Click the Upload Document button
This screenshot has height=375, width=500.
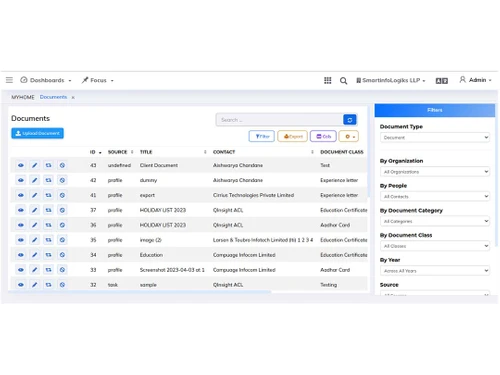(37, 133)
